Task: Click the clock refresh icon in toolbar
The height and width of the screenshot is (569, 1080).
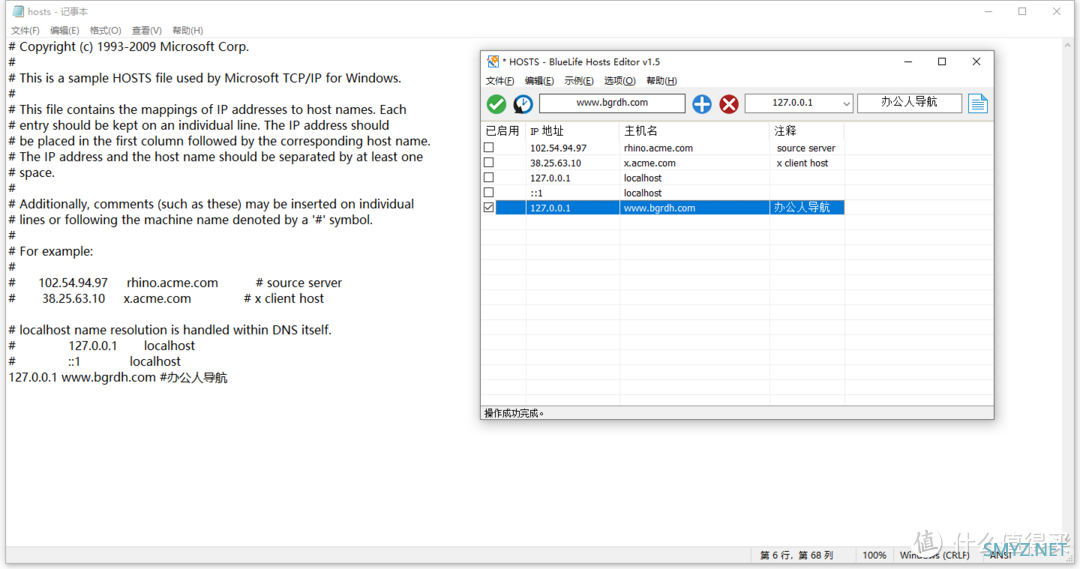Action: 523,104
